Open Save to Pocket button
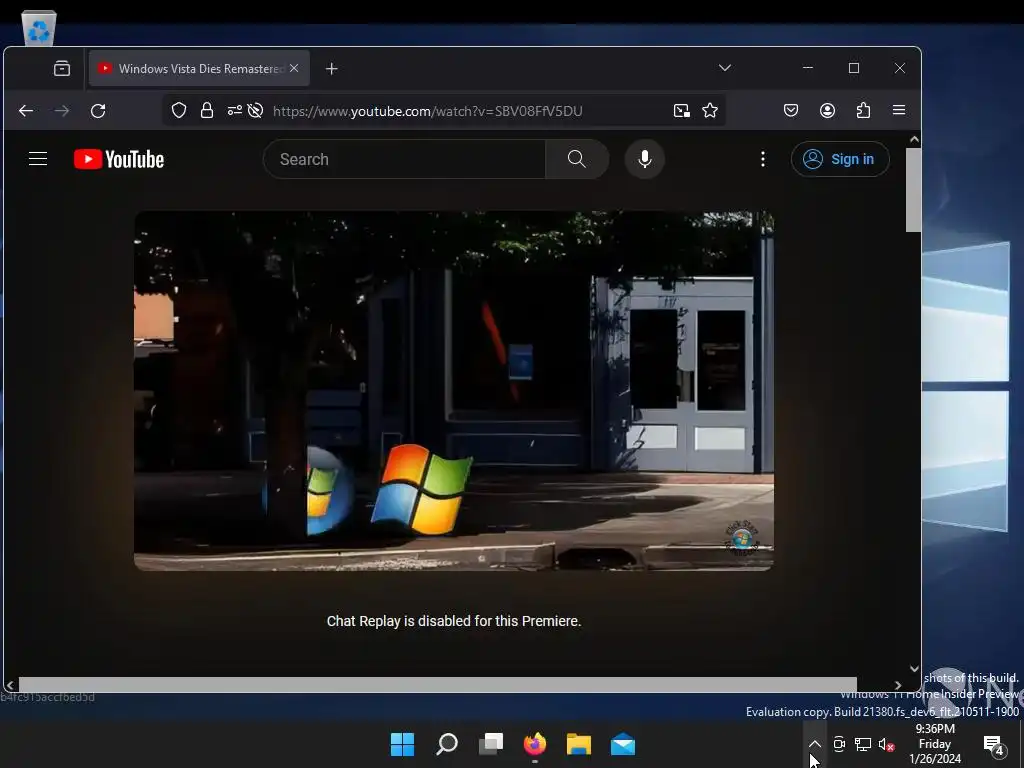The width and height of the screenshot is (1024, 768). click(x=791, y=110)
